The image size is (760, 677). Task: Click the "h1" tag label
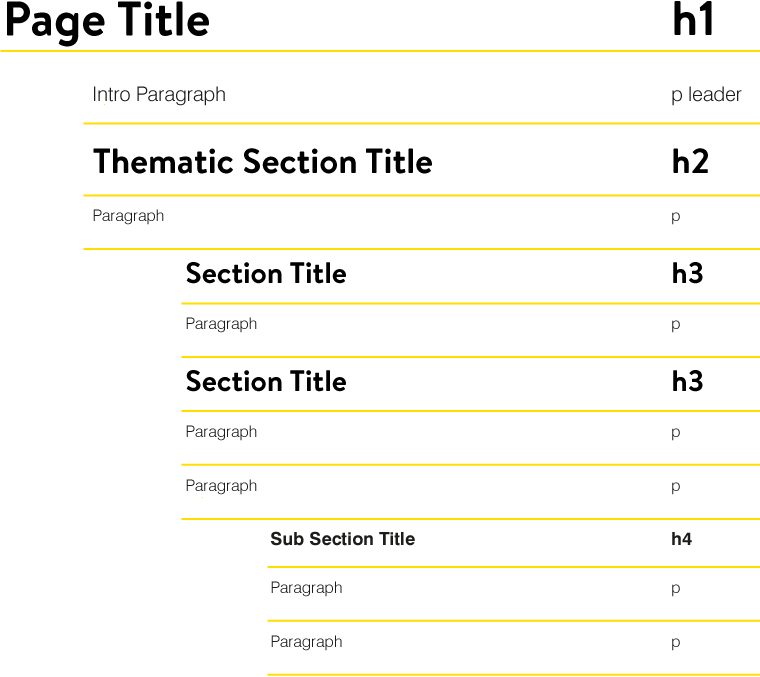click(693, 21)
